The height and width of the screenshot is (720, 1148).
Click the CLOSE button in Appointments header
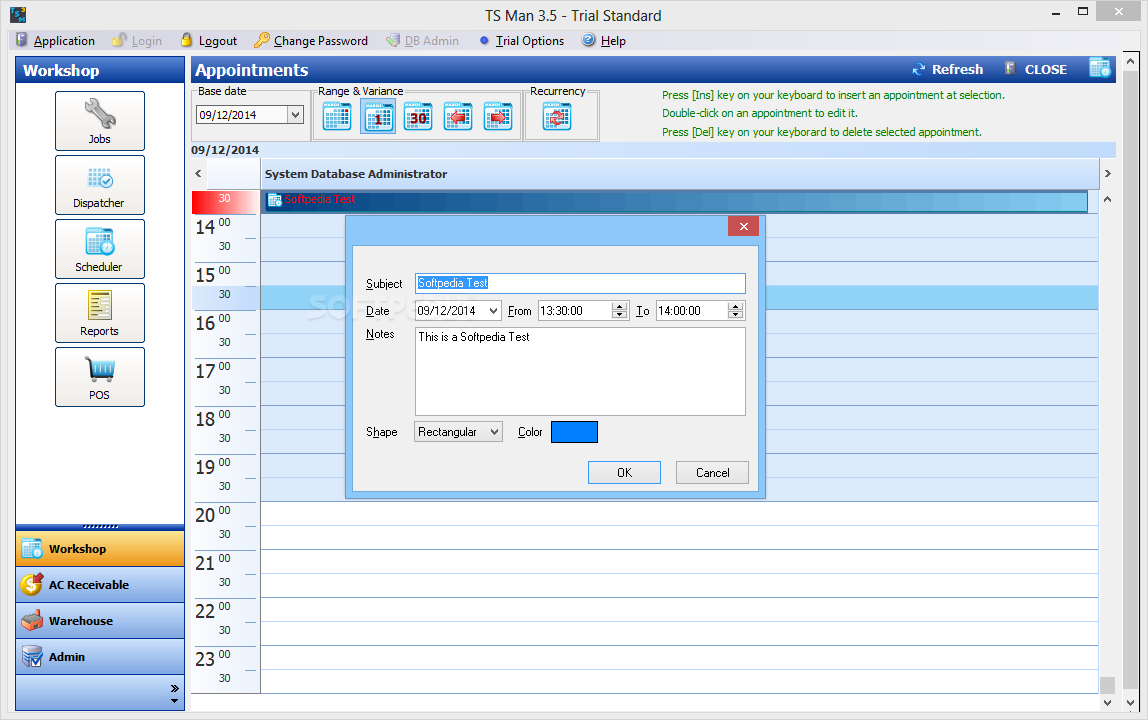[x=1035, y=70]
